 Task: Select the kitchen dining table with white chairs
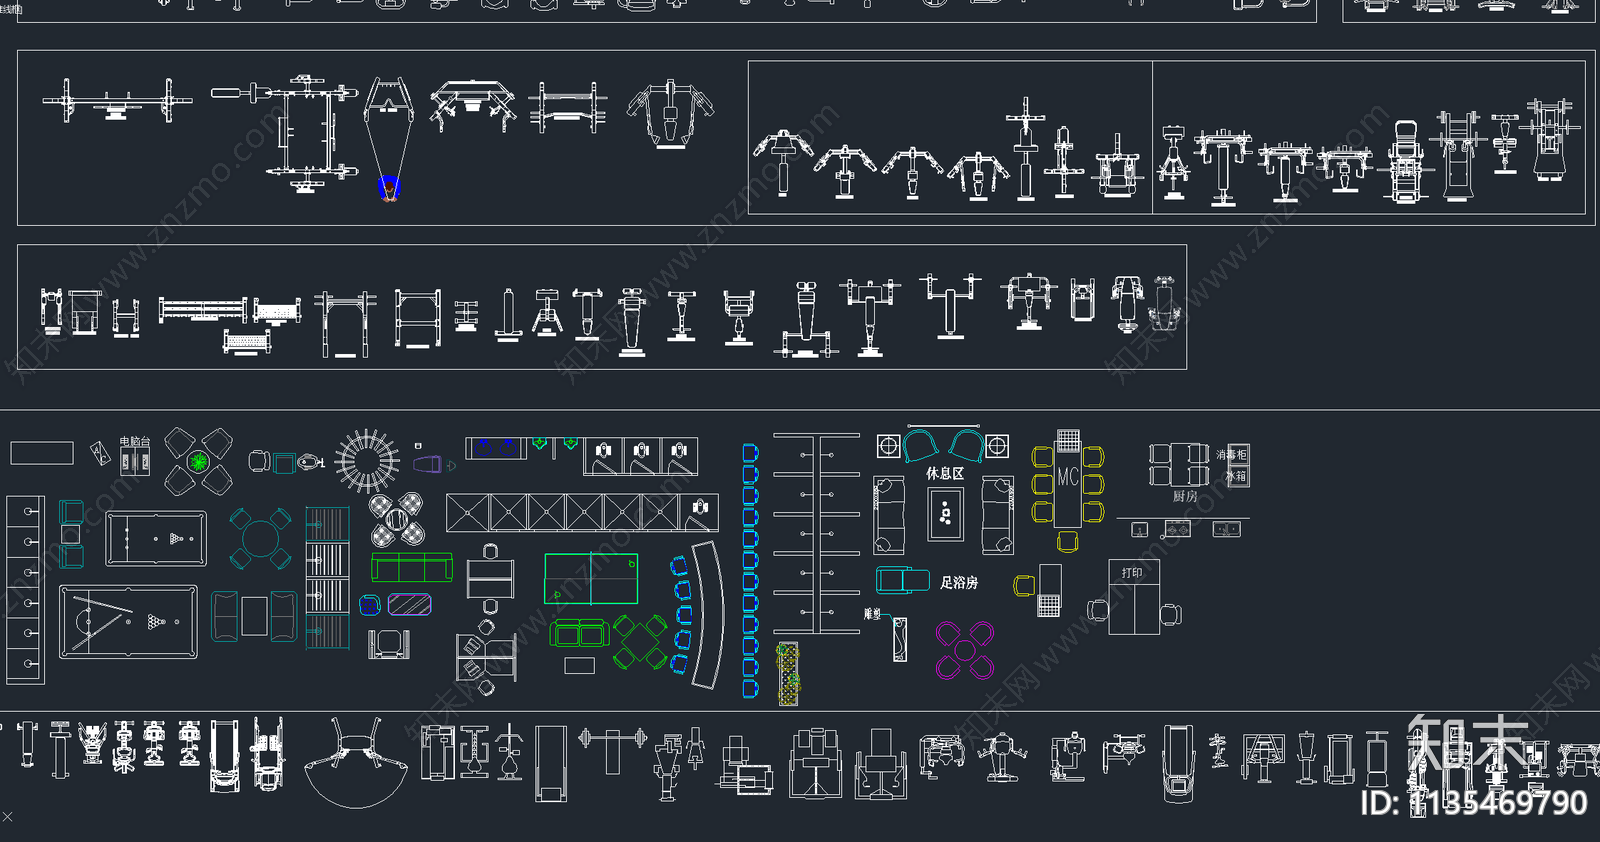pyautogui.click(x=1179, y=464)
